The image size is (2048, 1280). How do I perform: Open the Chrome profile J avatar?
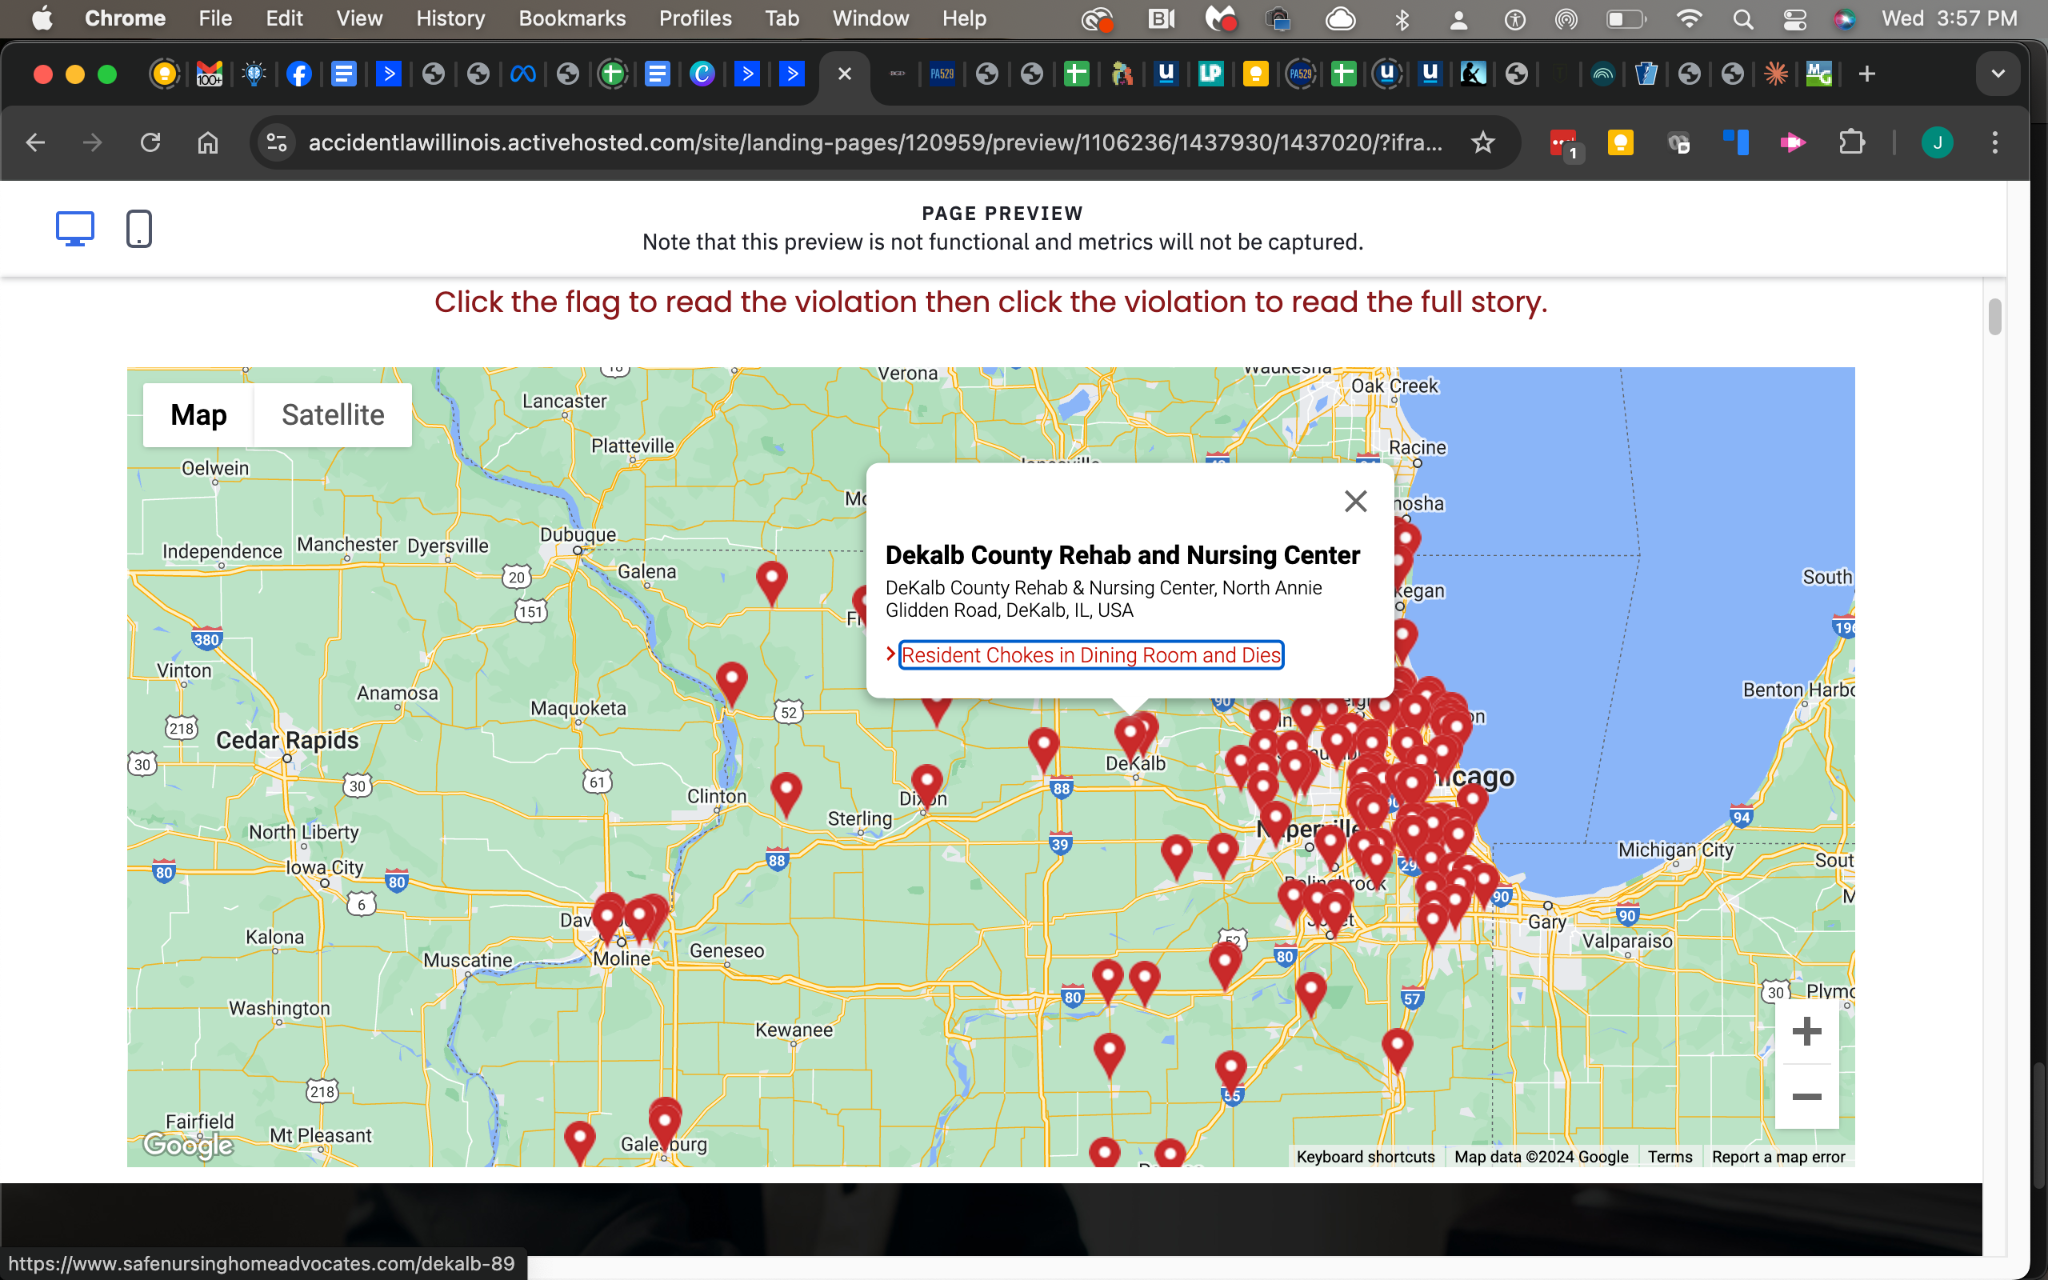pos(1937,143)
